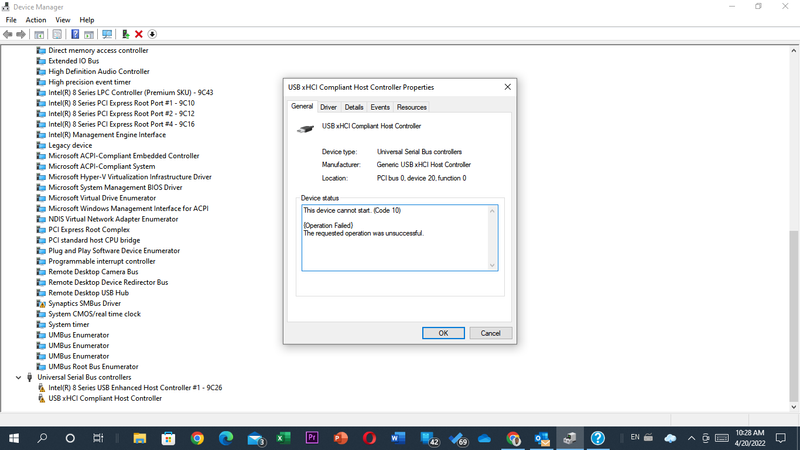This screenshot has height=450, width=800.
Task: Show hidden system tray icons
Action: [691, 438]
